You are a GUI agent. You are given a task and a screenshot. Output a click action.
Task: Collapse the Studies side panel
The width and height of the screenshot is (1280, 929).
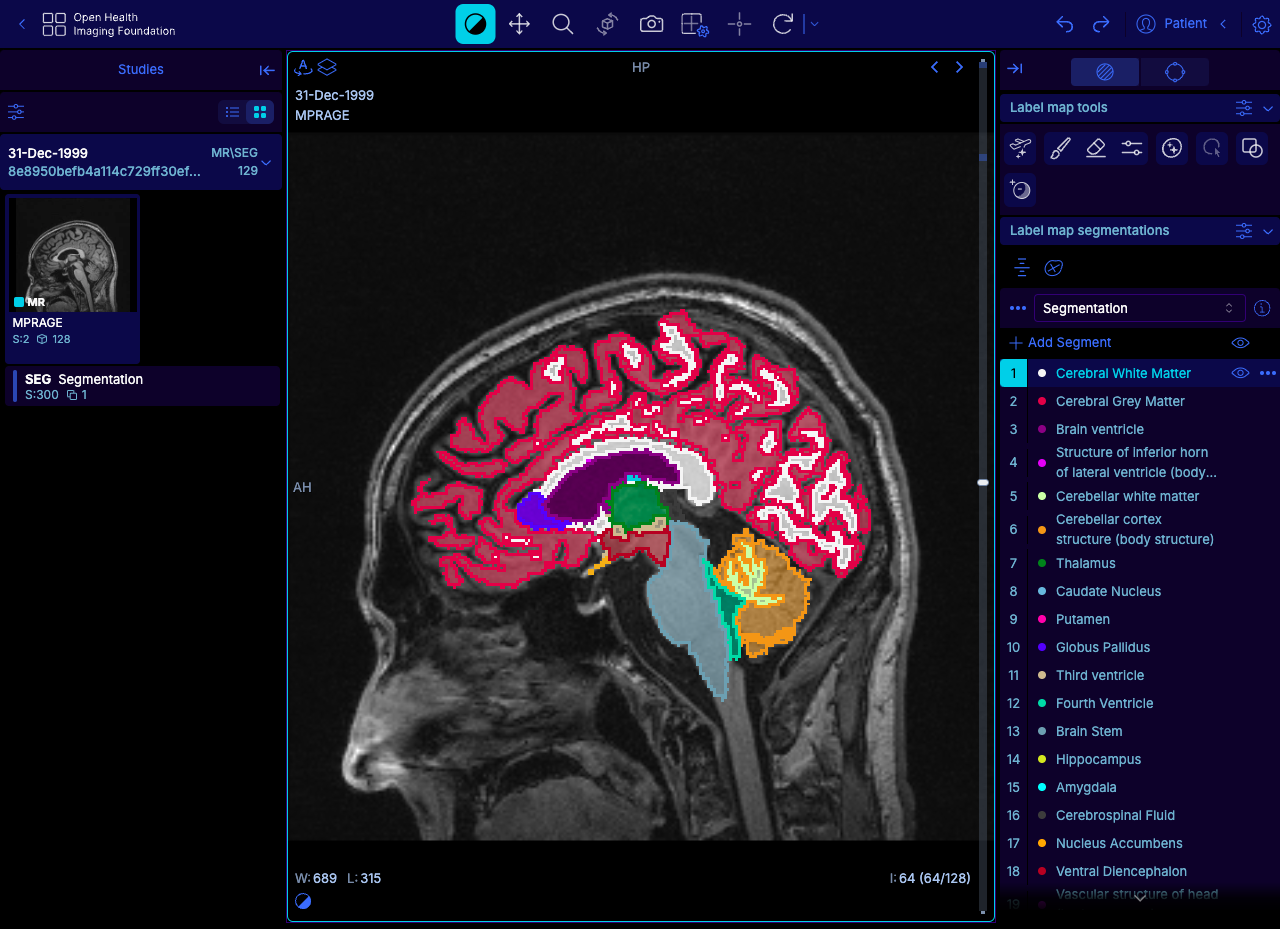click(x=267, y=70)
